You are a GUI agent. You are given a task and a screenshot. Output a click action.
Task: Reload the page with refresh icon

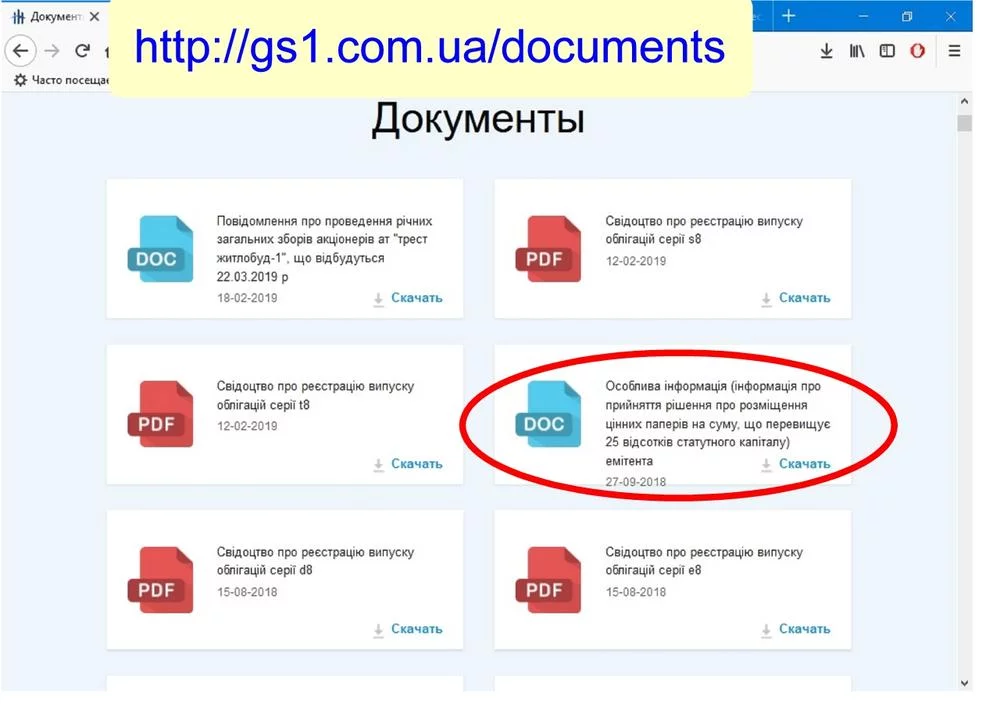[x=82, y=50]
